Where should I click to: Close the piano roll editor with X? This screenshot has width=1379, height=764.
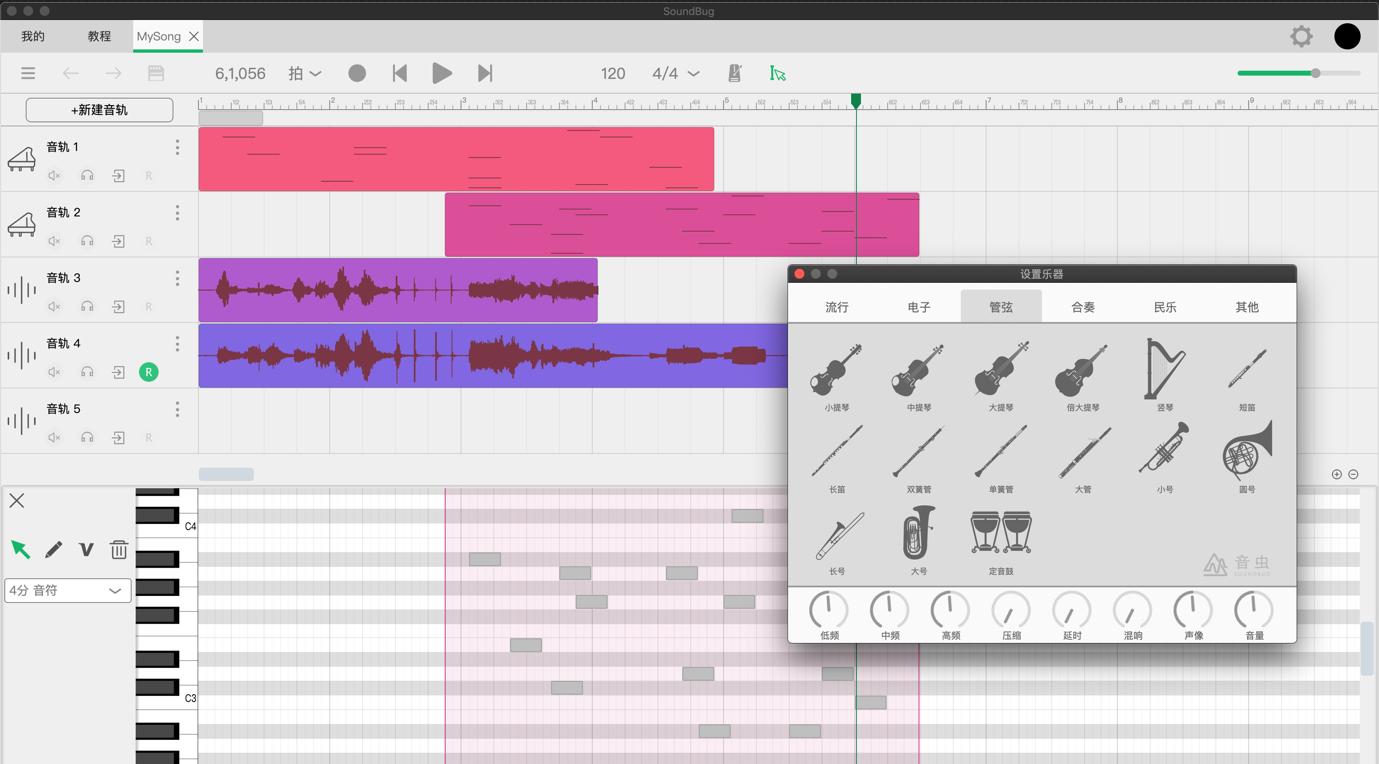click(x=17, y=501)
